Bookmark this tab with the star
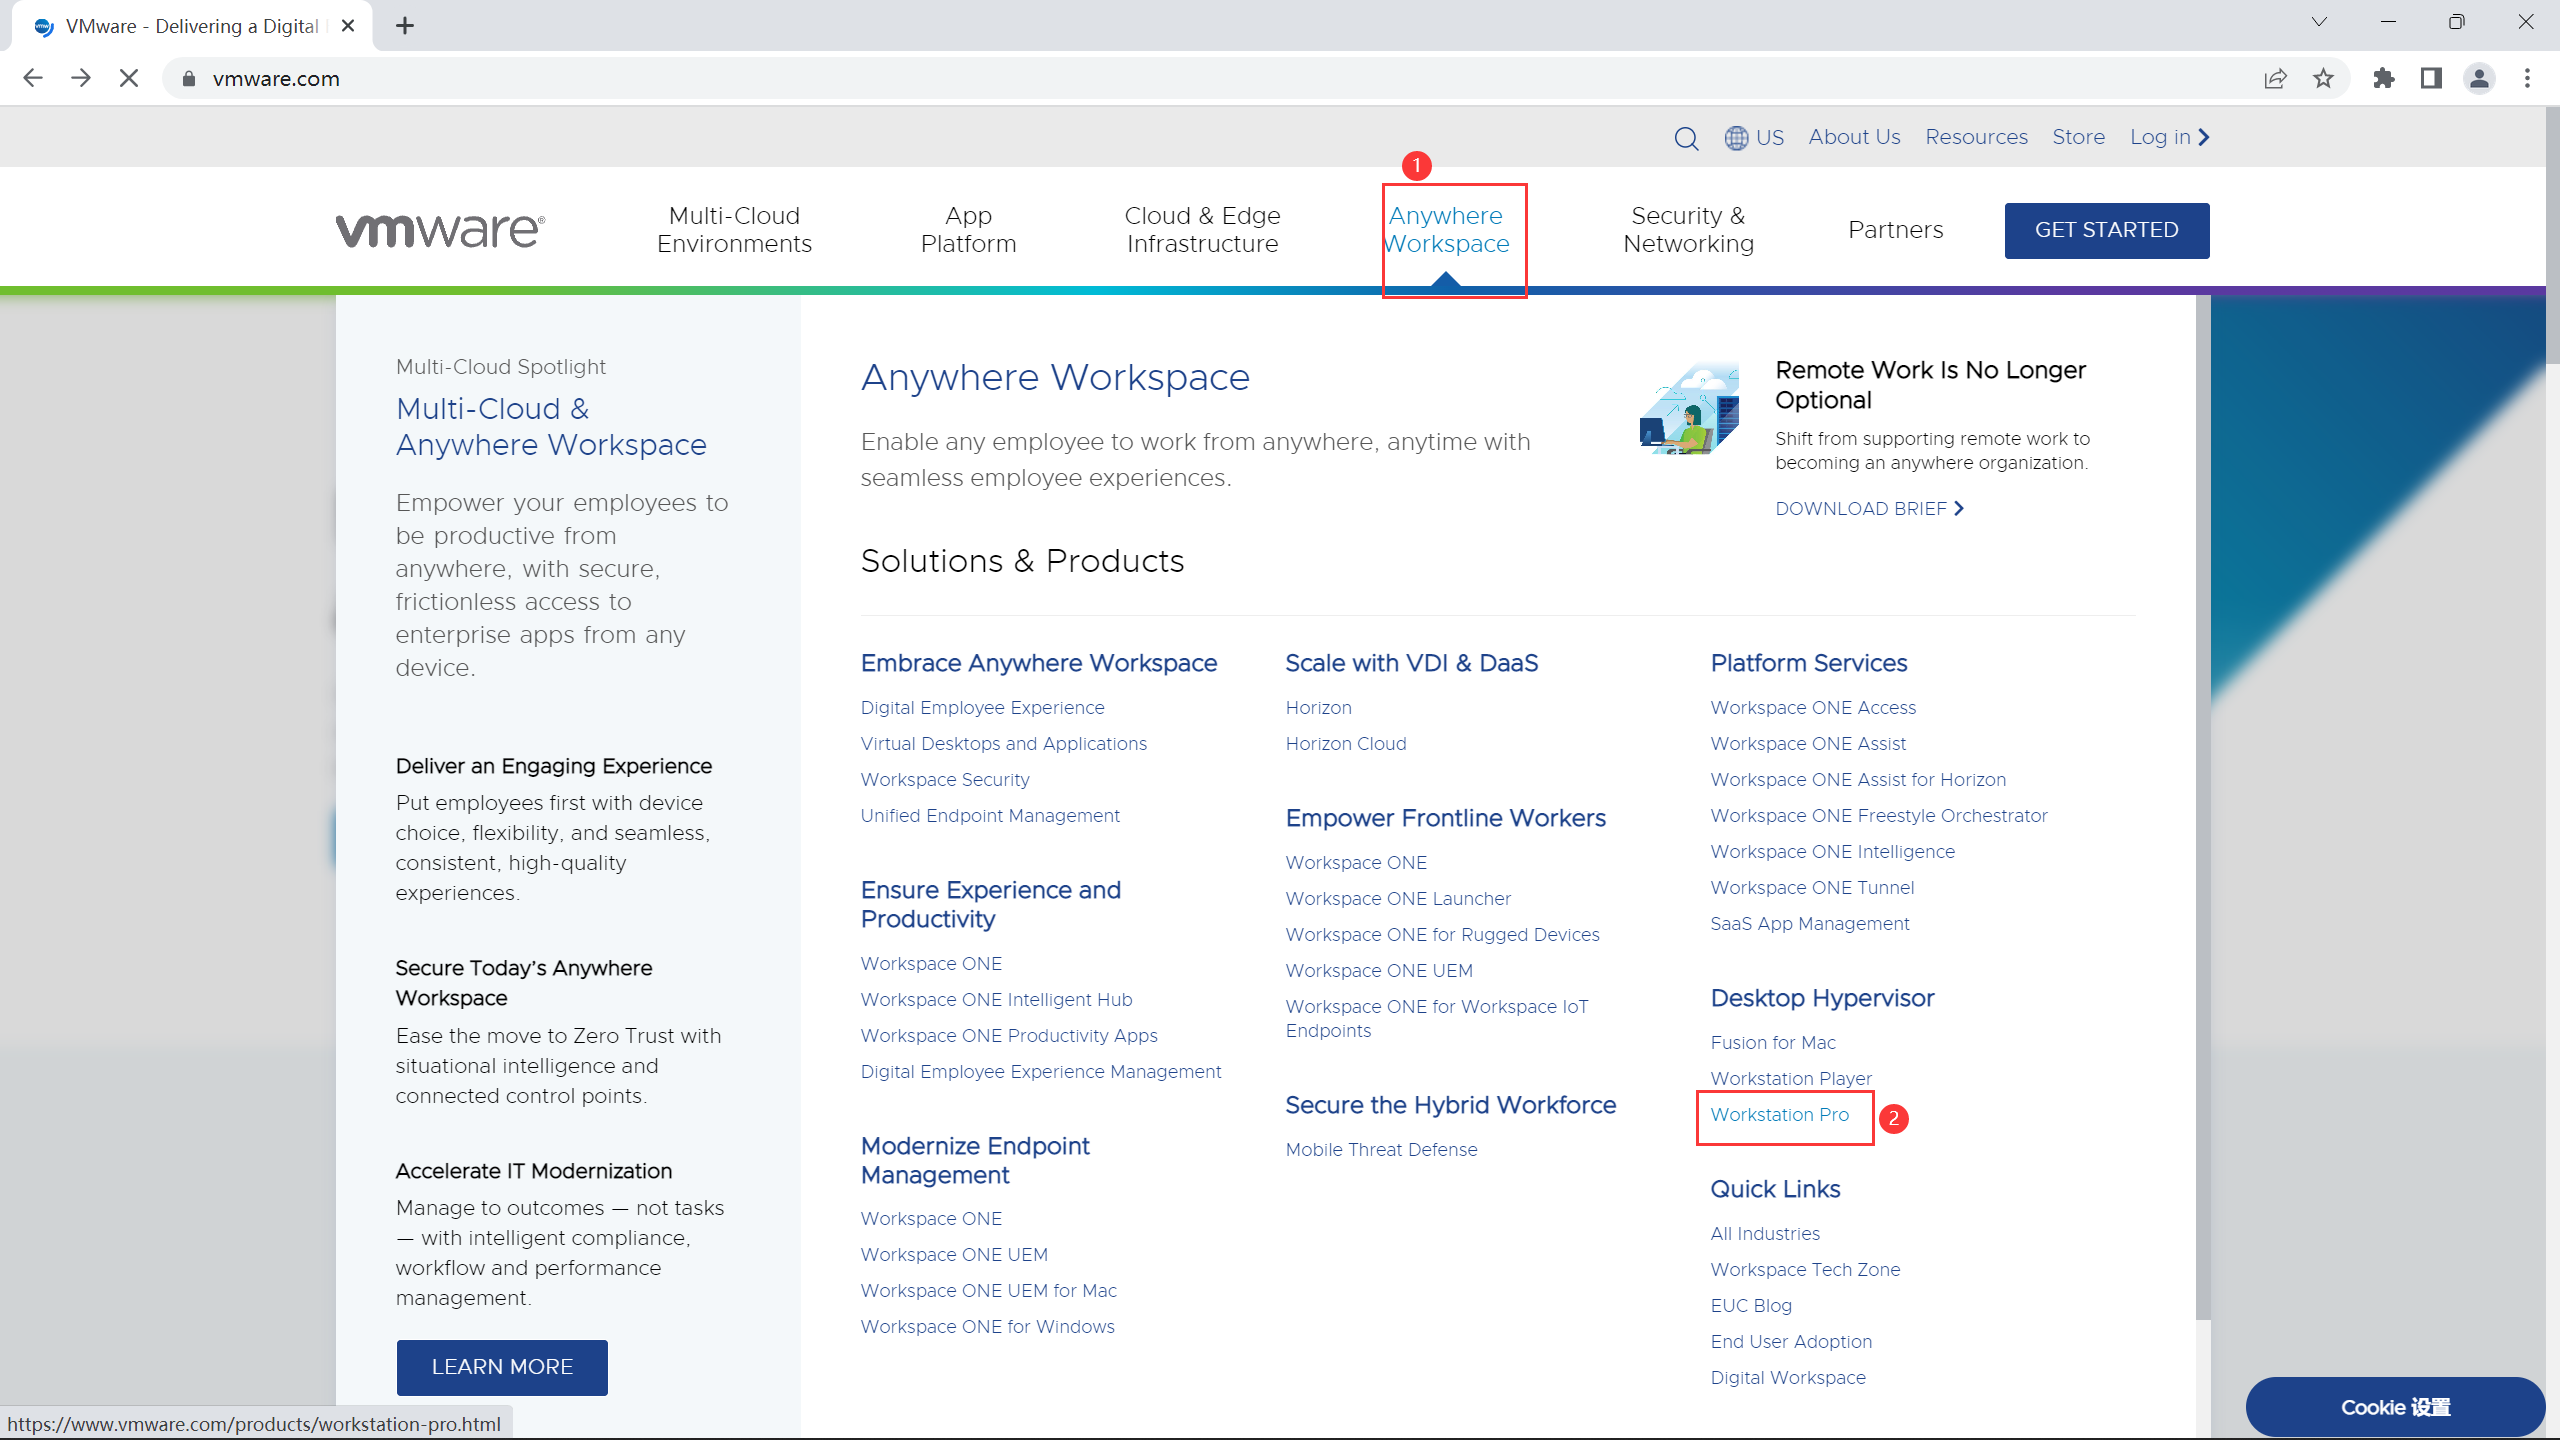2560x1440 pixels. click(x=2323, y=78)
